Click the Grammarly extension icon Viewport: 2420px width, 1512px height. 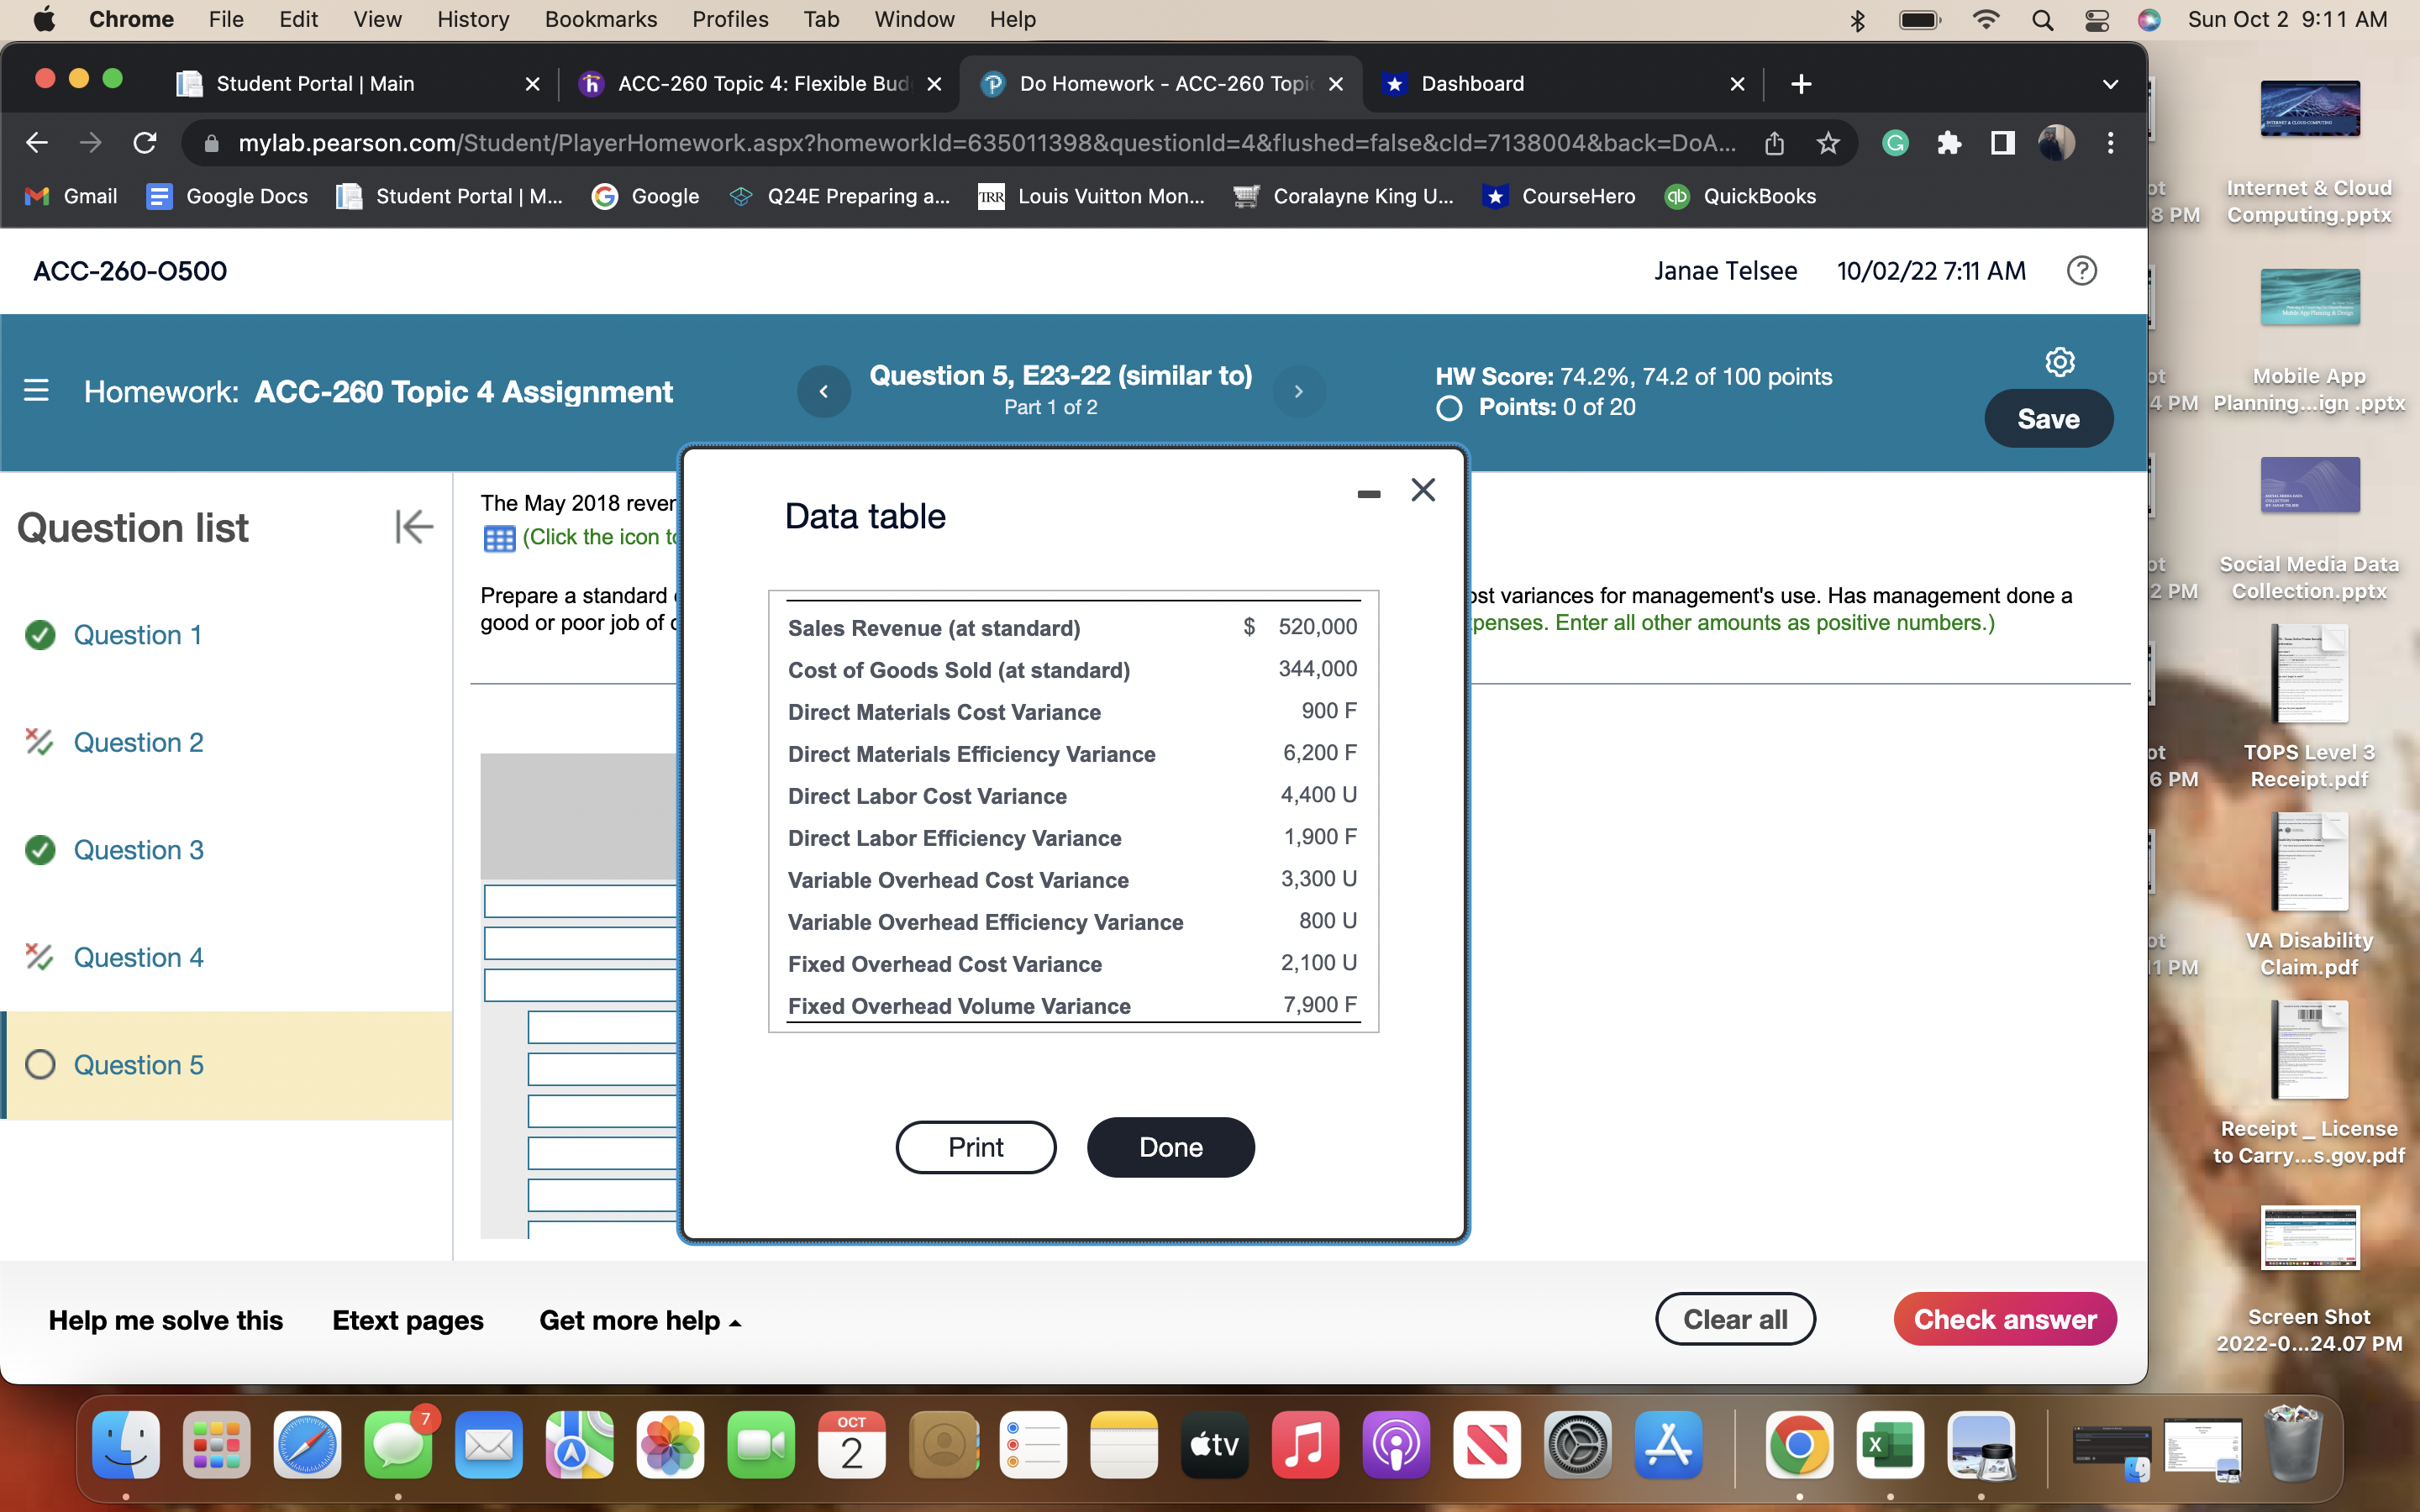pos(1895,143)
